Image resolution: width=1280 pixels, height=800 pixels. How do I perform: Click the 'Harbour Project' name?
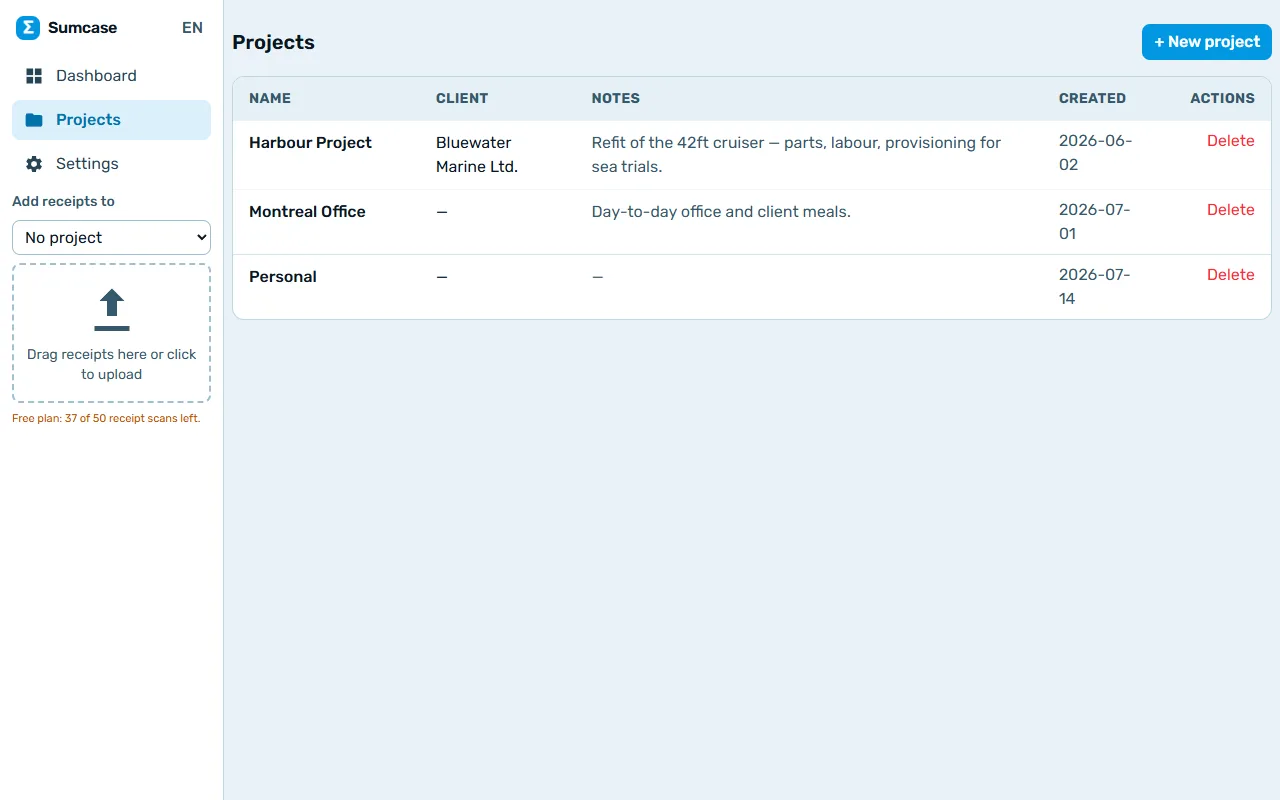point(310,143)
